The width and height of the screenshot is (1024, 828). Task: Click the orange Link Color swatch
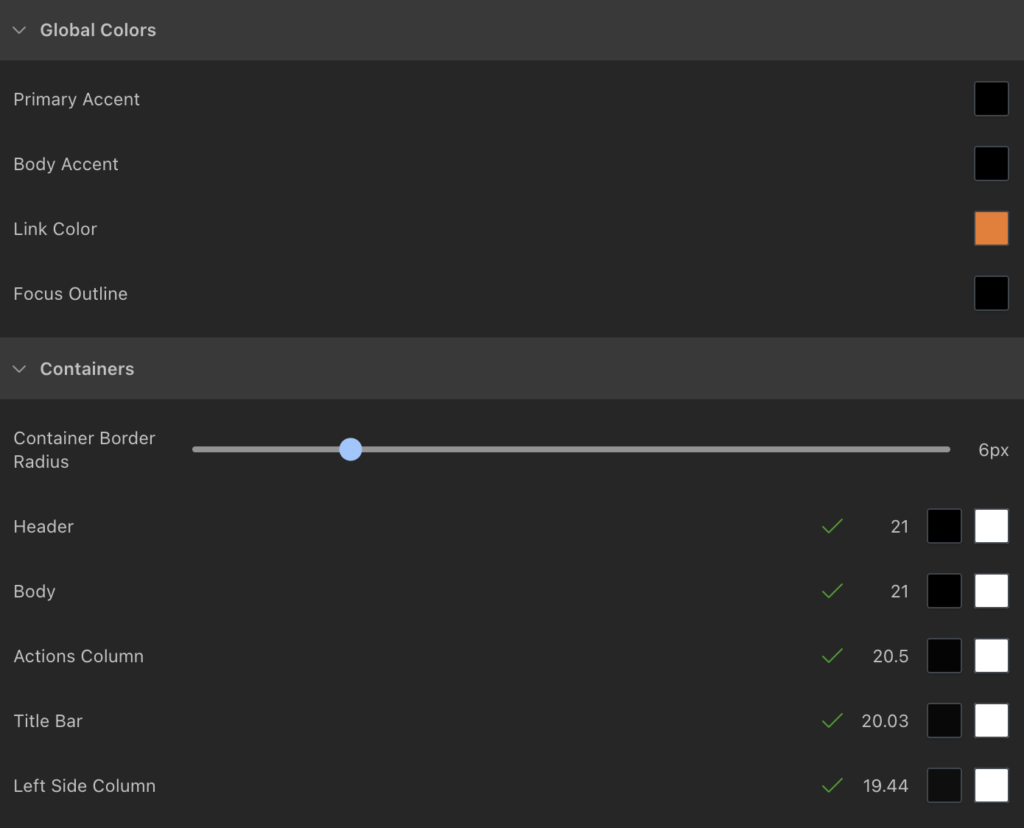click(991, 229)
